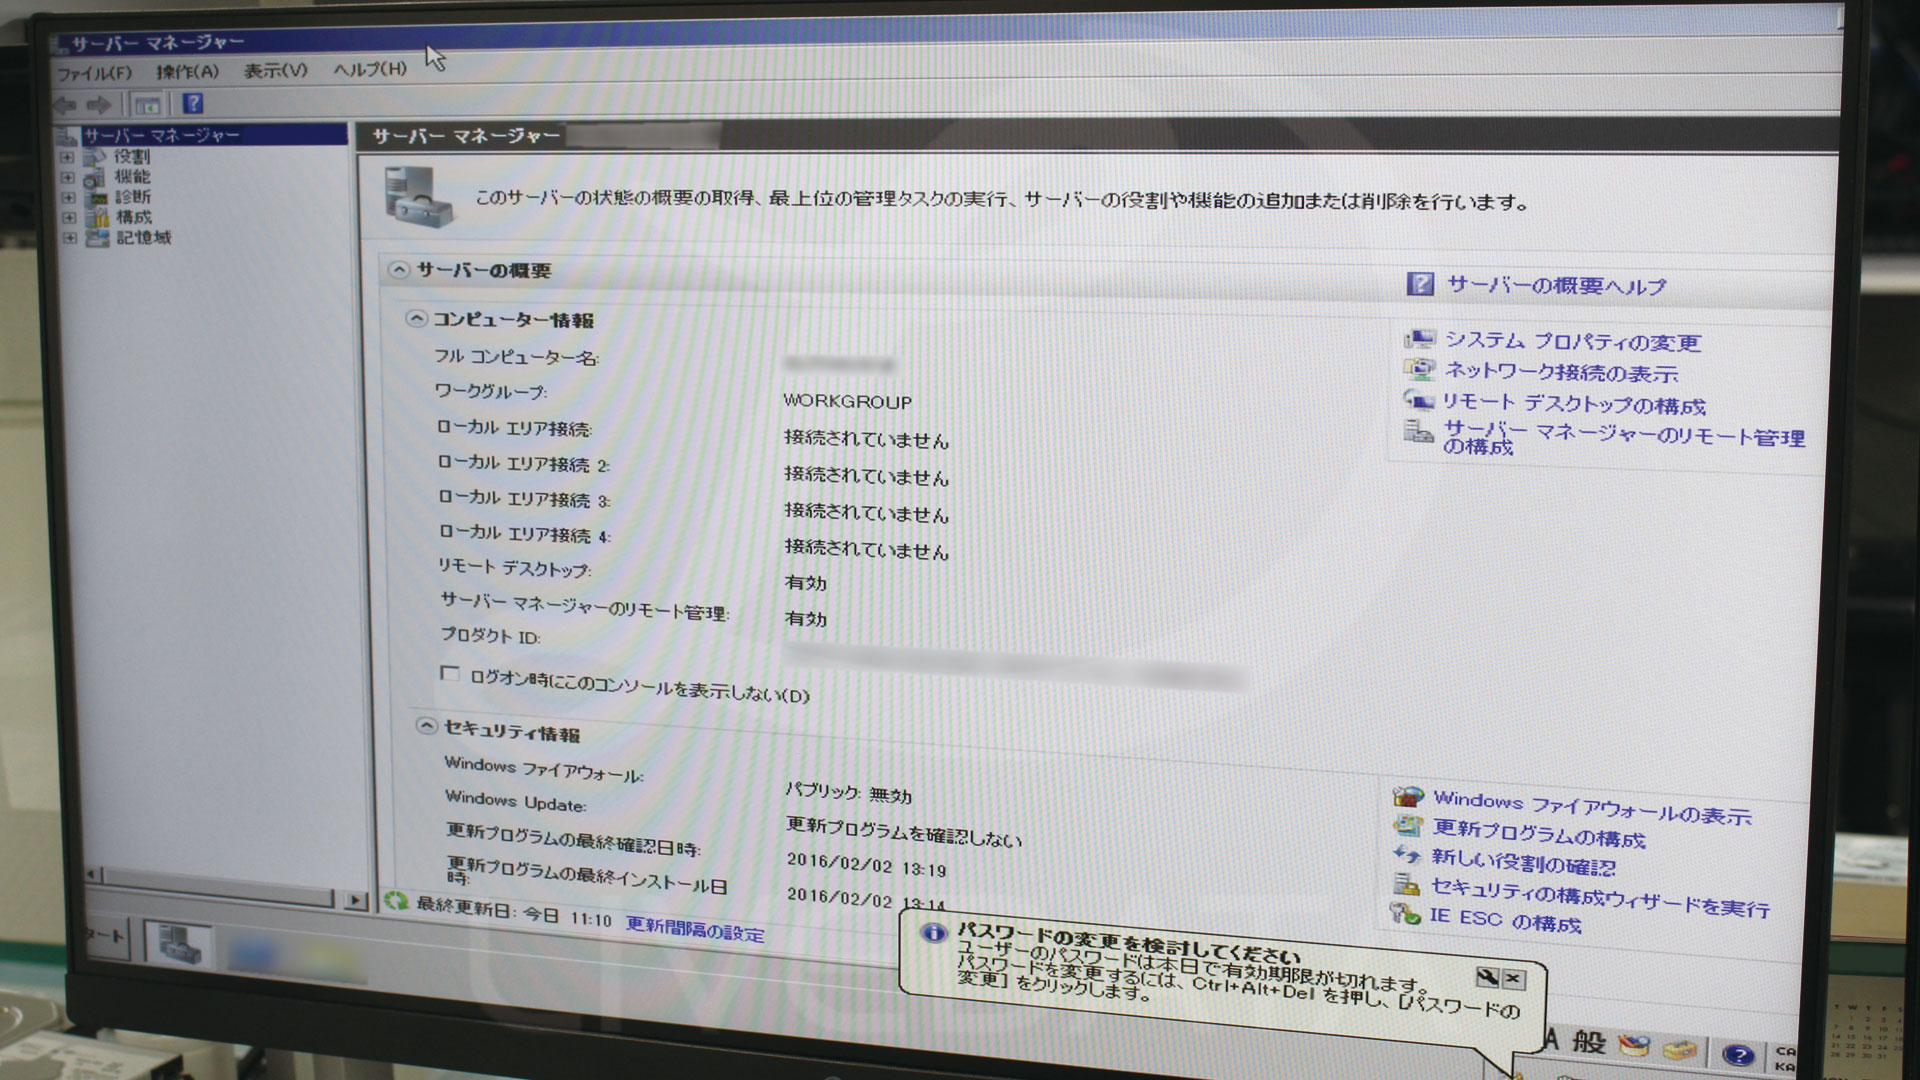Select the 役割 icon in tree
The image size is (1920, 1080).
95,157
